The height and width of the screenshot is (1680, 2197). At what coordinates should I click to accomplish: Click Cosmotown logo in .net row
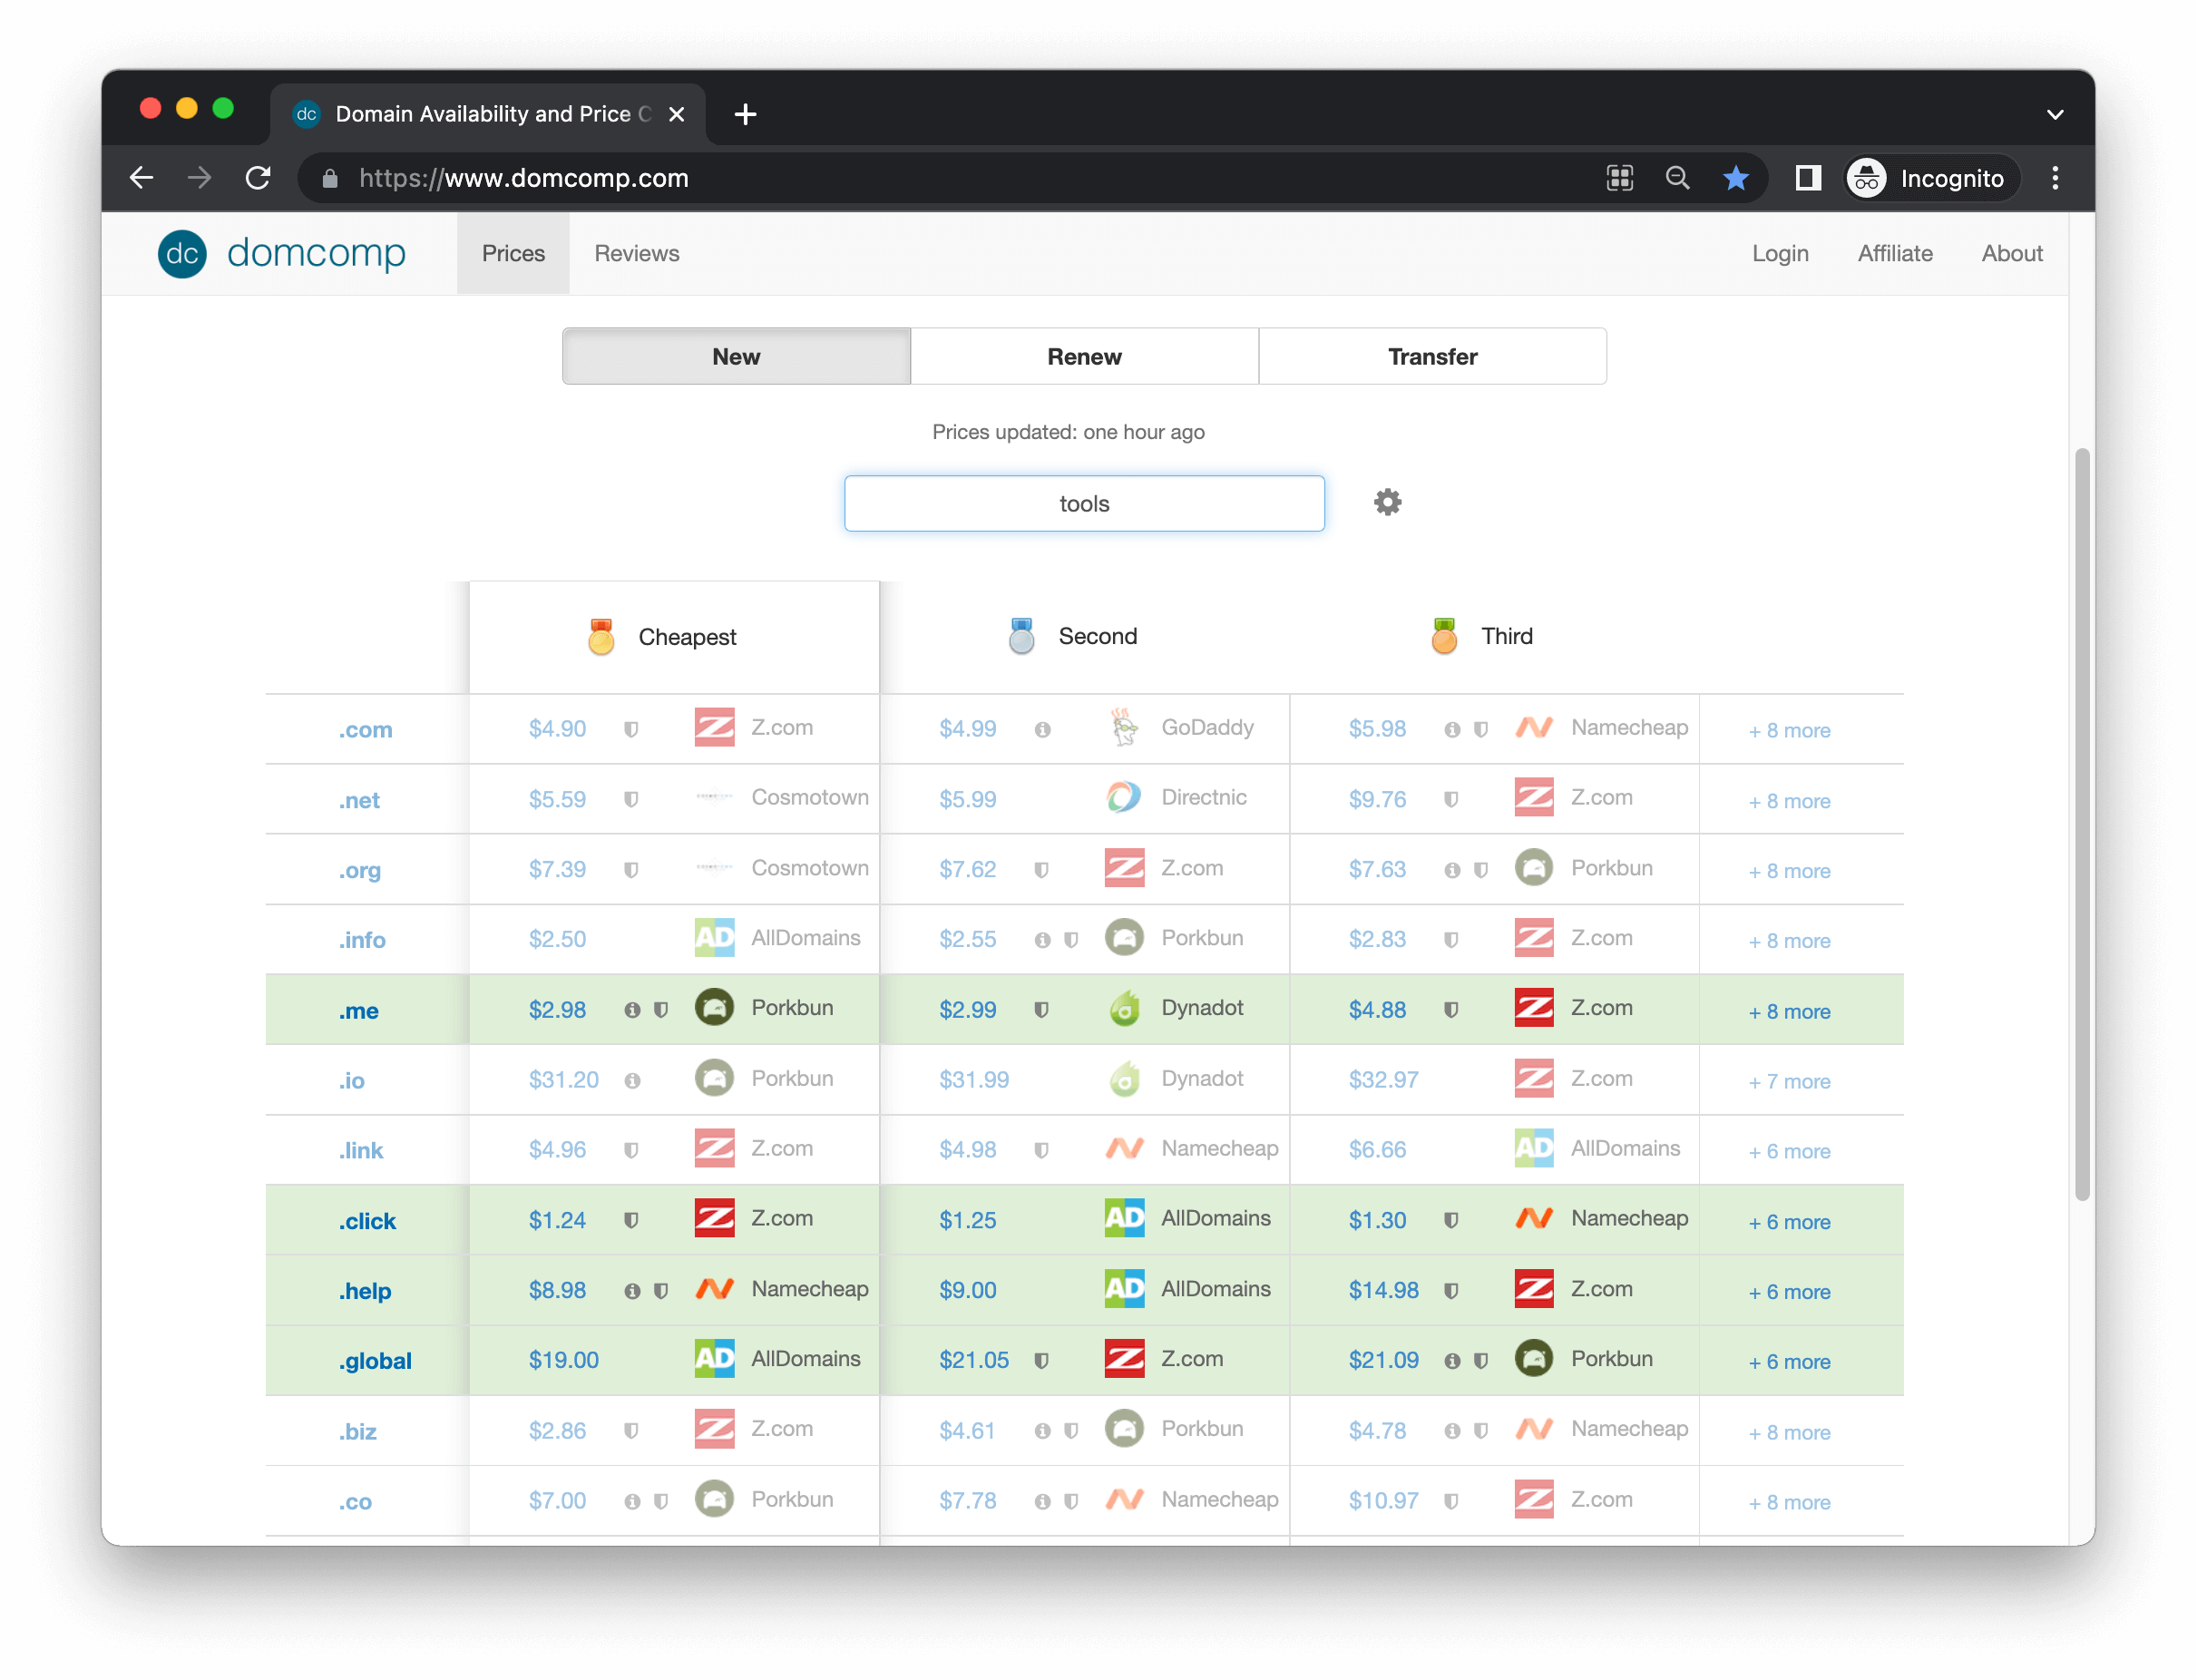(x=714, y=797)
